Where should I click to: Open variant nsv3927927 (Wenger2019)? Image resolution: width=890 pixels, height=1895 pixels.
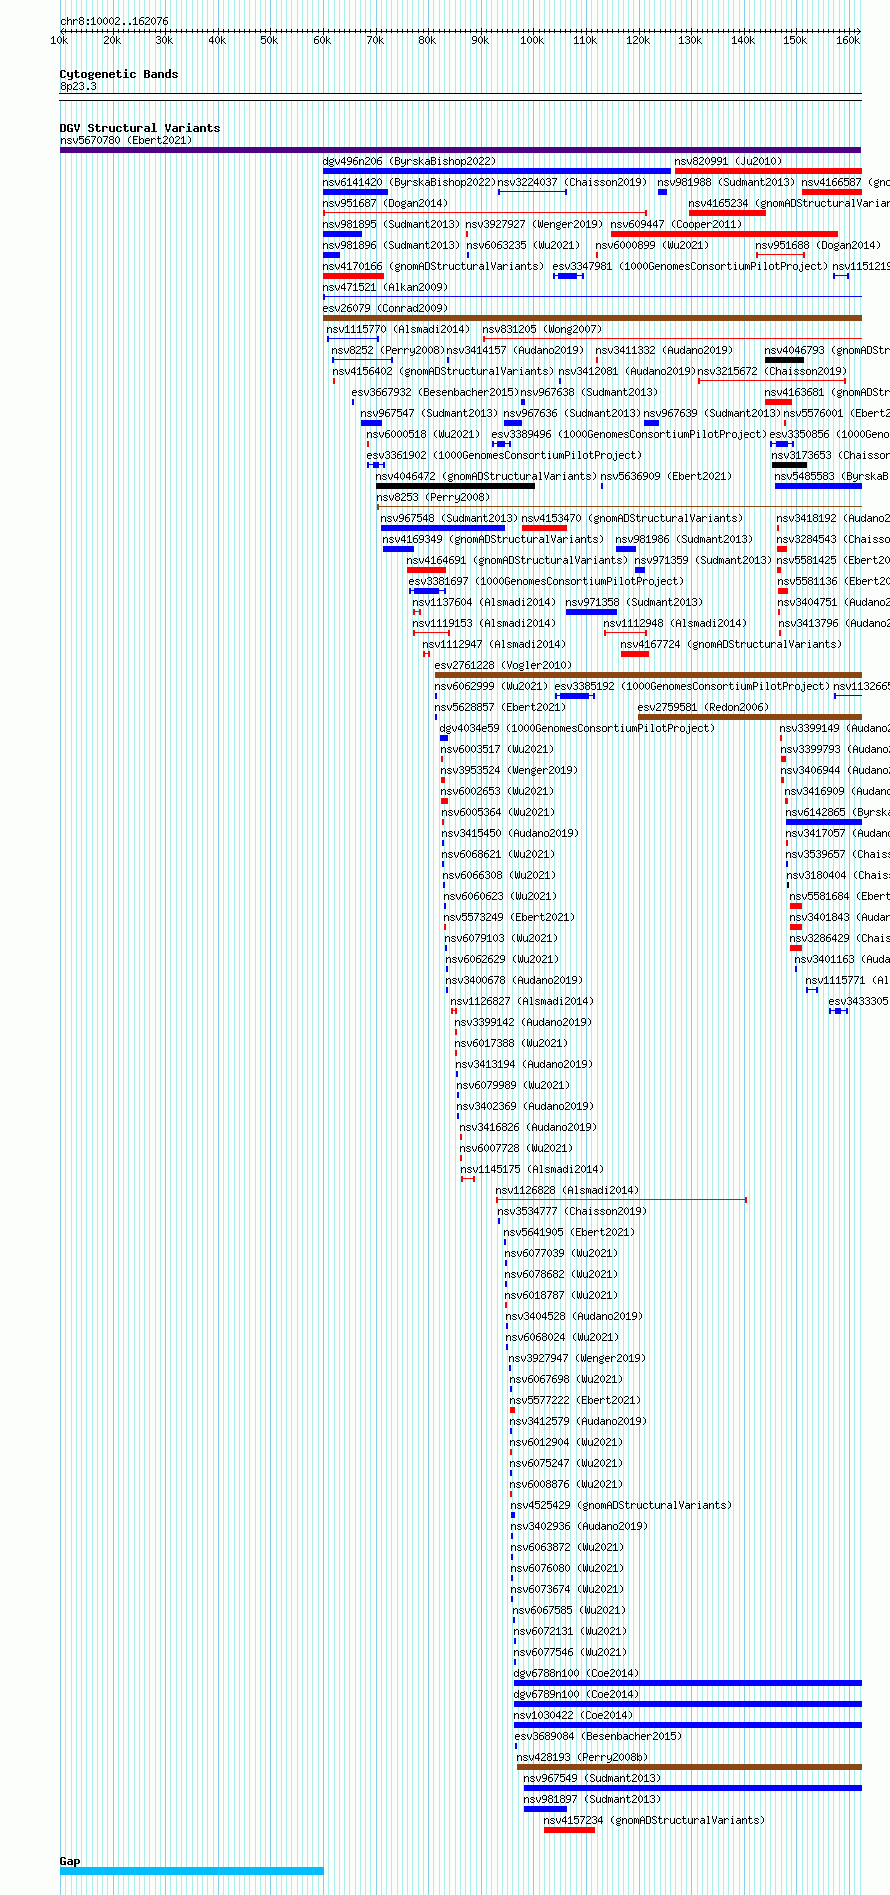[x=534, y=224]
